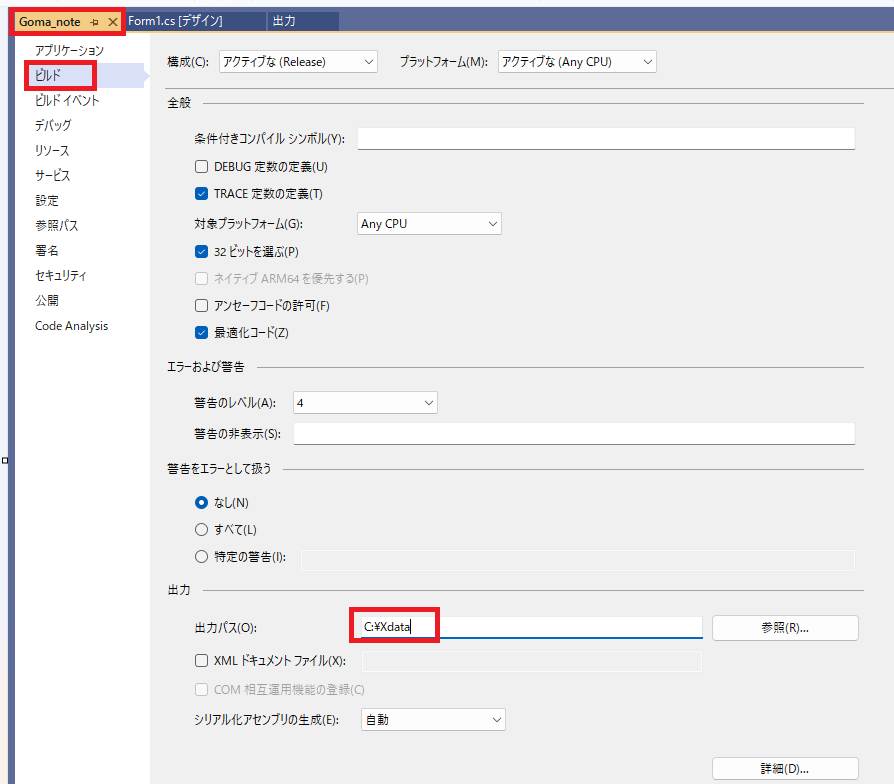This screenshot has height=784, width=894.
Task: Enable DEBUG 定数の定義 checkbox
Action: click(201, 167)
